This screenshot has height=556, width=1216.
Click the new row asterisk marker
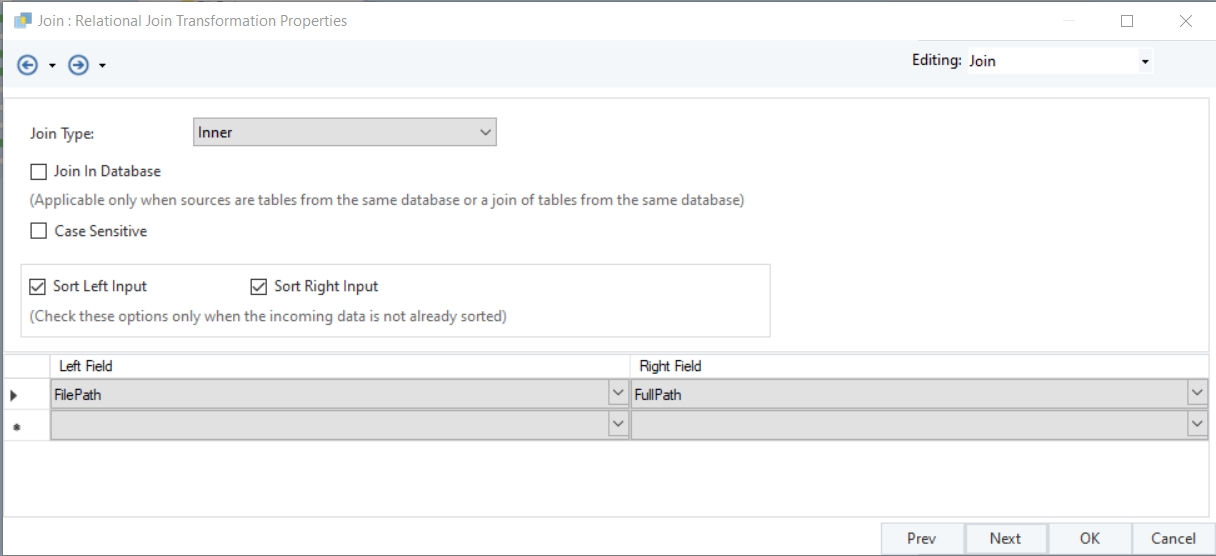[x=13, y=426]
